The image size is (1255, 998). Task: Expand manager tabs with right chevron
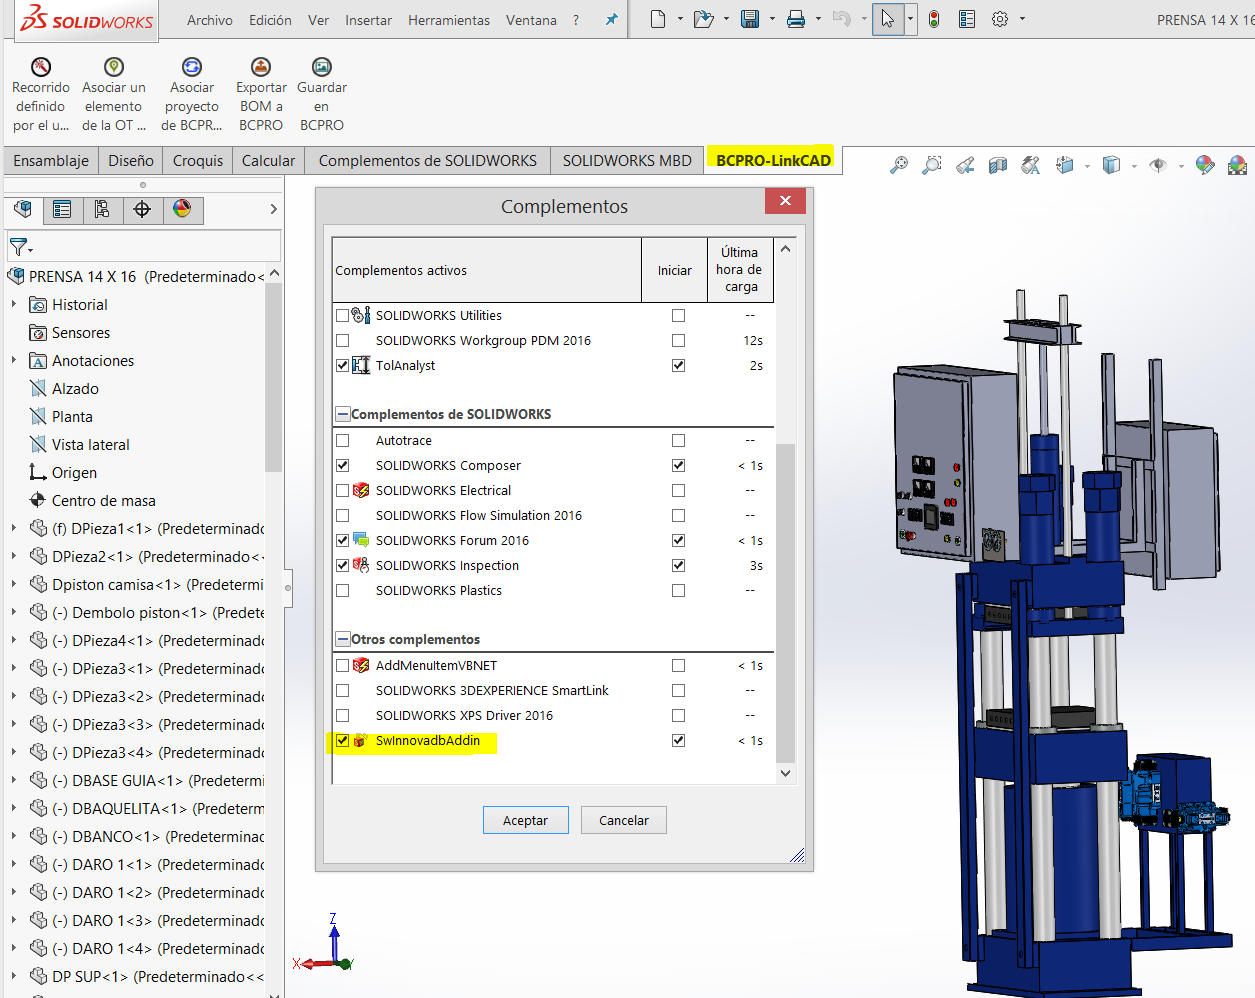(x=273, y=209)
